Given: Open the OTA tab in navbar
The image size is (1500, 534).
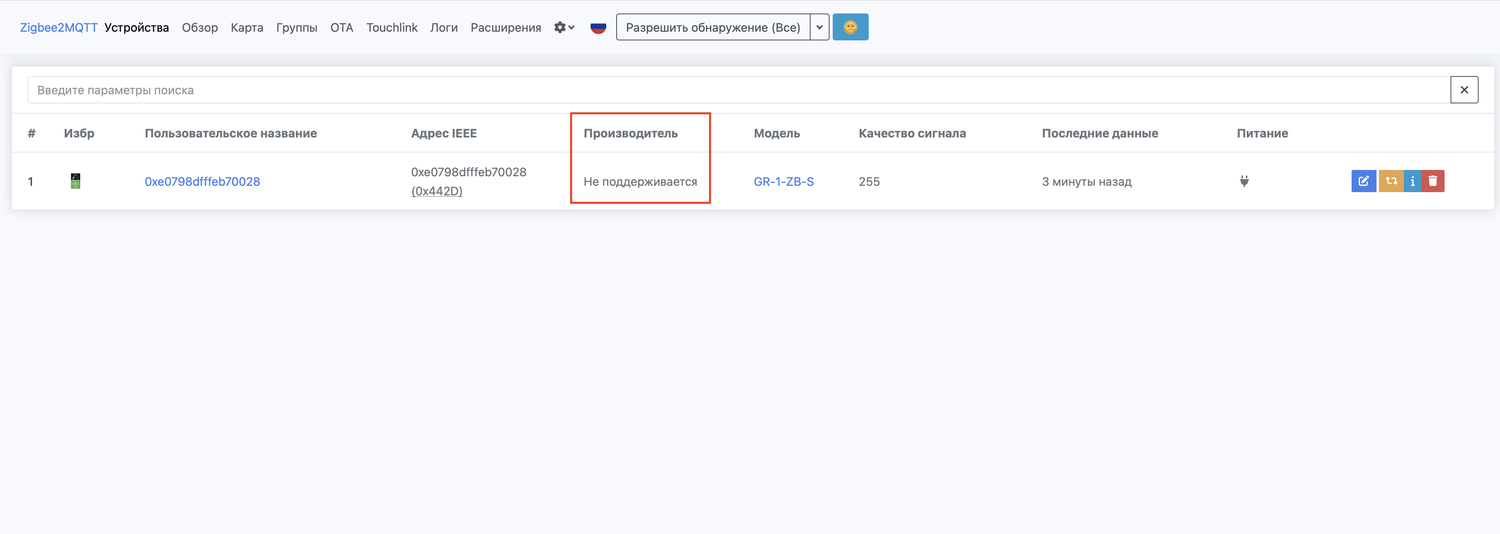Looking at the screenshot, I should [x=342, y=28].
